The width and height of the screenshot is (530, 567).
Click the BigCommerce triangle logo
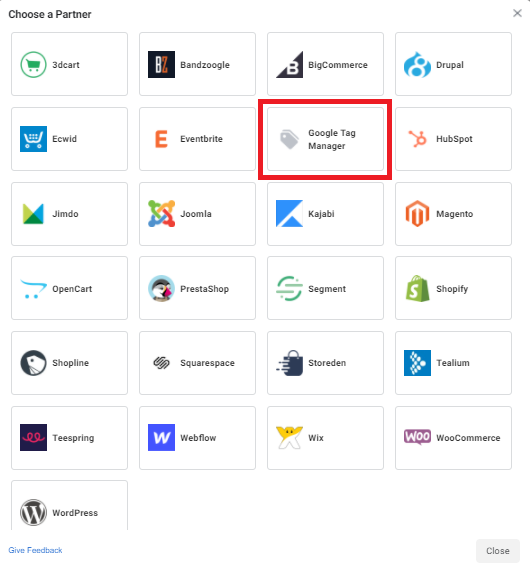[x=289, y=65]
